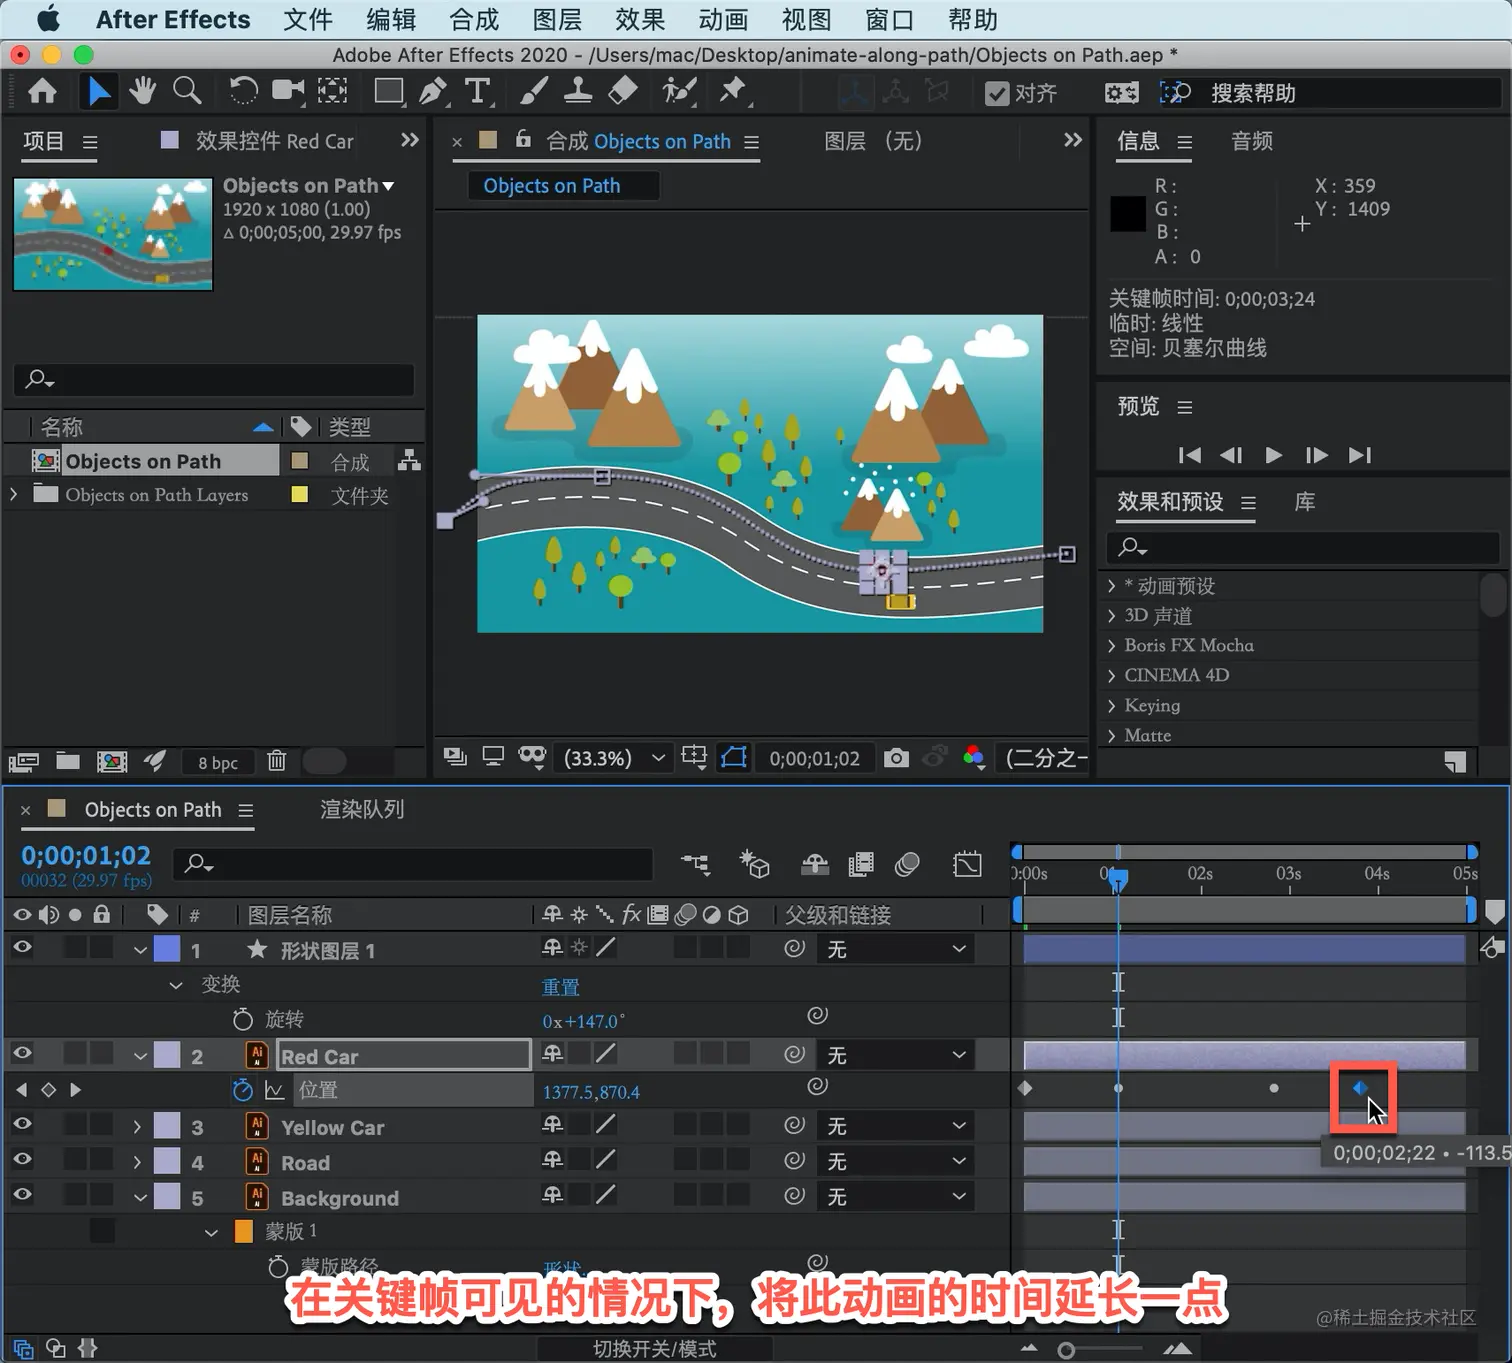The image size is (1512, 1363).
Task: Toggle the 位置 stopwatch keyframing
Action: pyautogui.click(x=243, y=1090)
